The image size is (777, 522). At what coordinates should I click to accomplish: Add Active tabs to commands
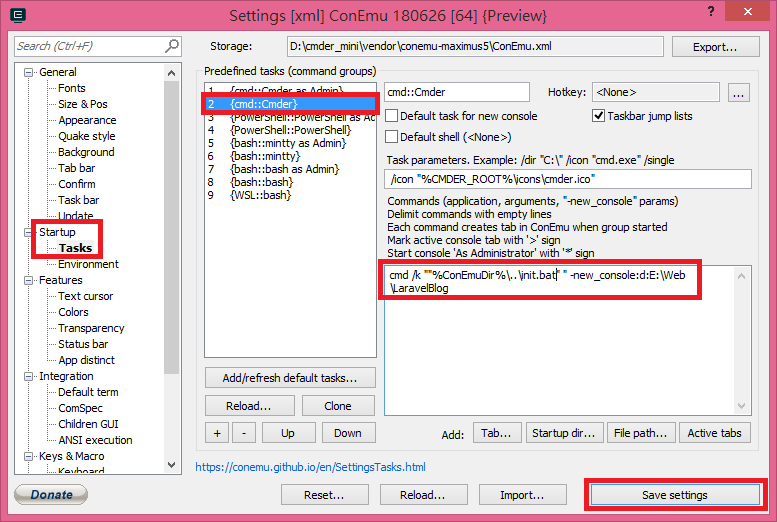pos(715,433)
